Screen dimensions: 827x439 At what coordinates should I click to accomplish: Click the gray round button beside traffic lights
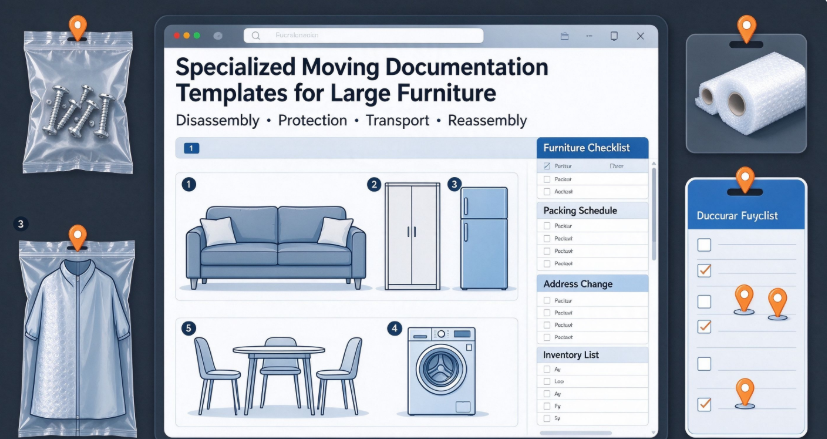218,36
